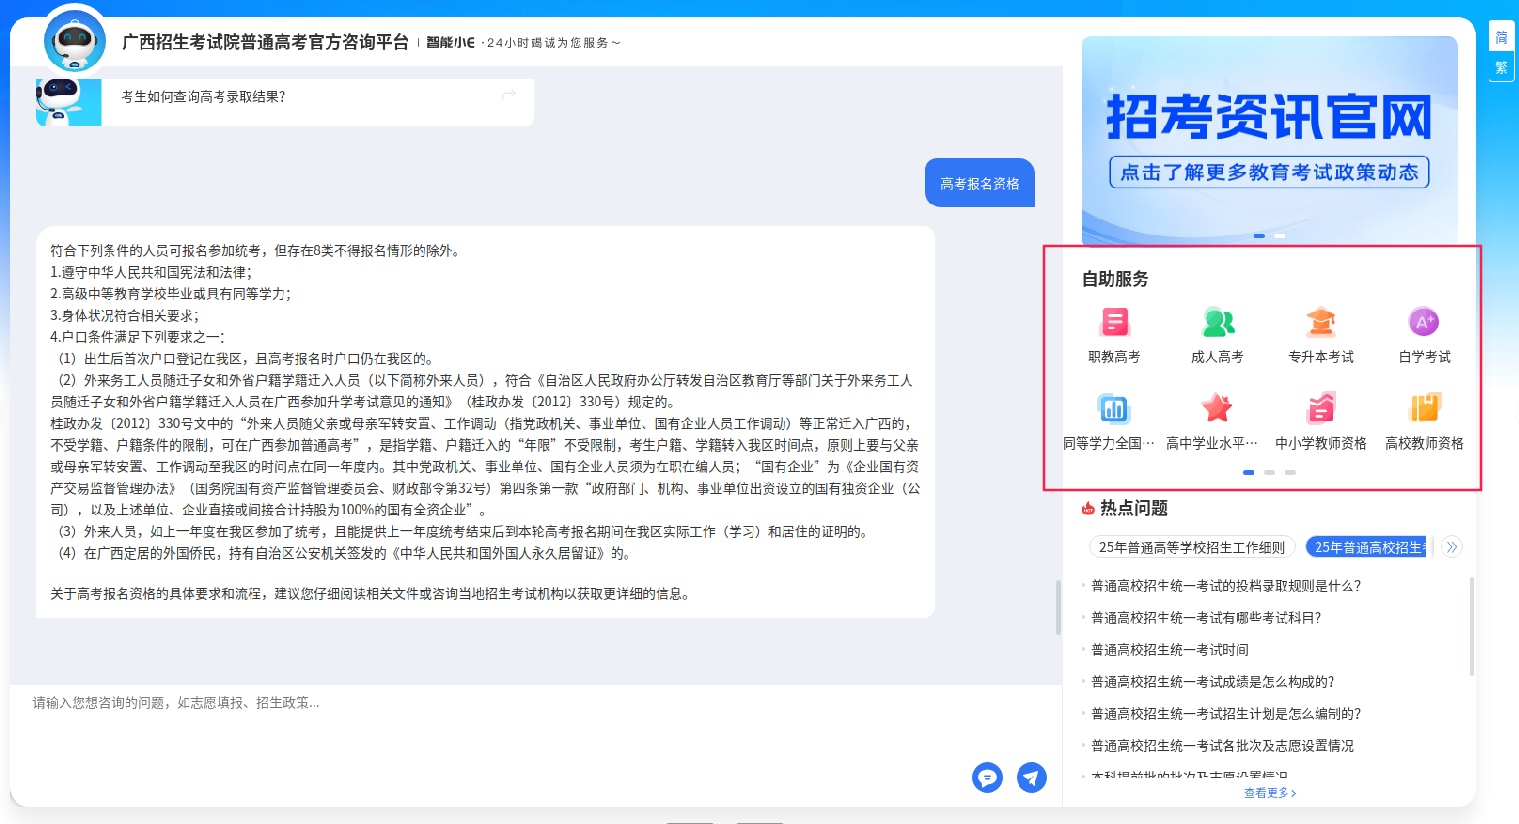
Task: Click 普通高校招生统一考试时间 question link
Action: [1169, 650]
